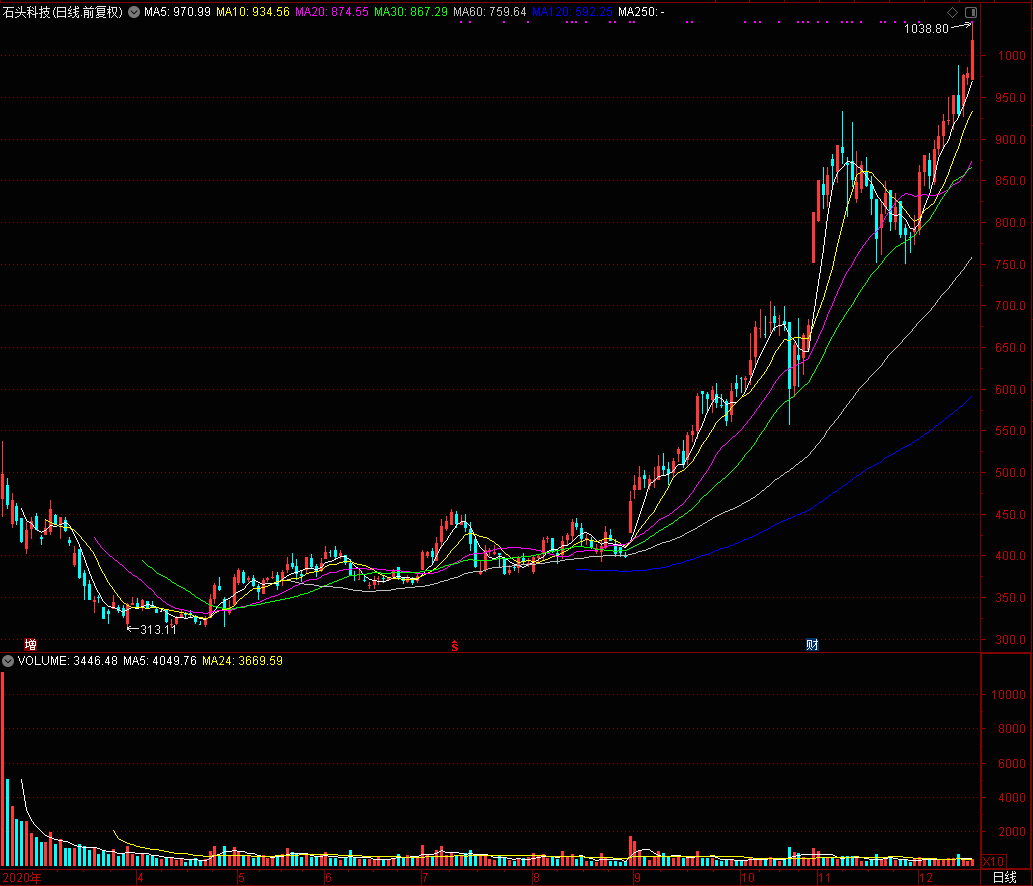Open the VOLUME indicator dropdown arrow
Image resolution: width=1033 pixels, height=886 pixels.
click(8, 661)
